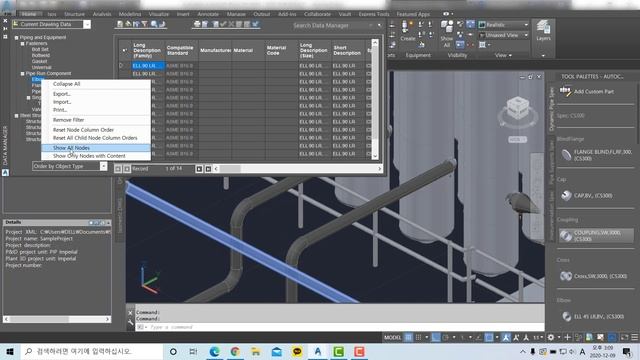Click the Create equipment ribbon button
This screenshot has height=360, width=640.
coord(407,31)
